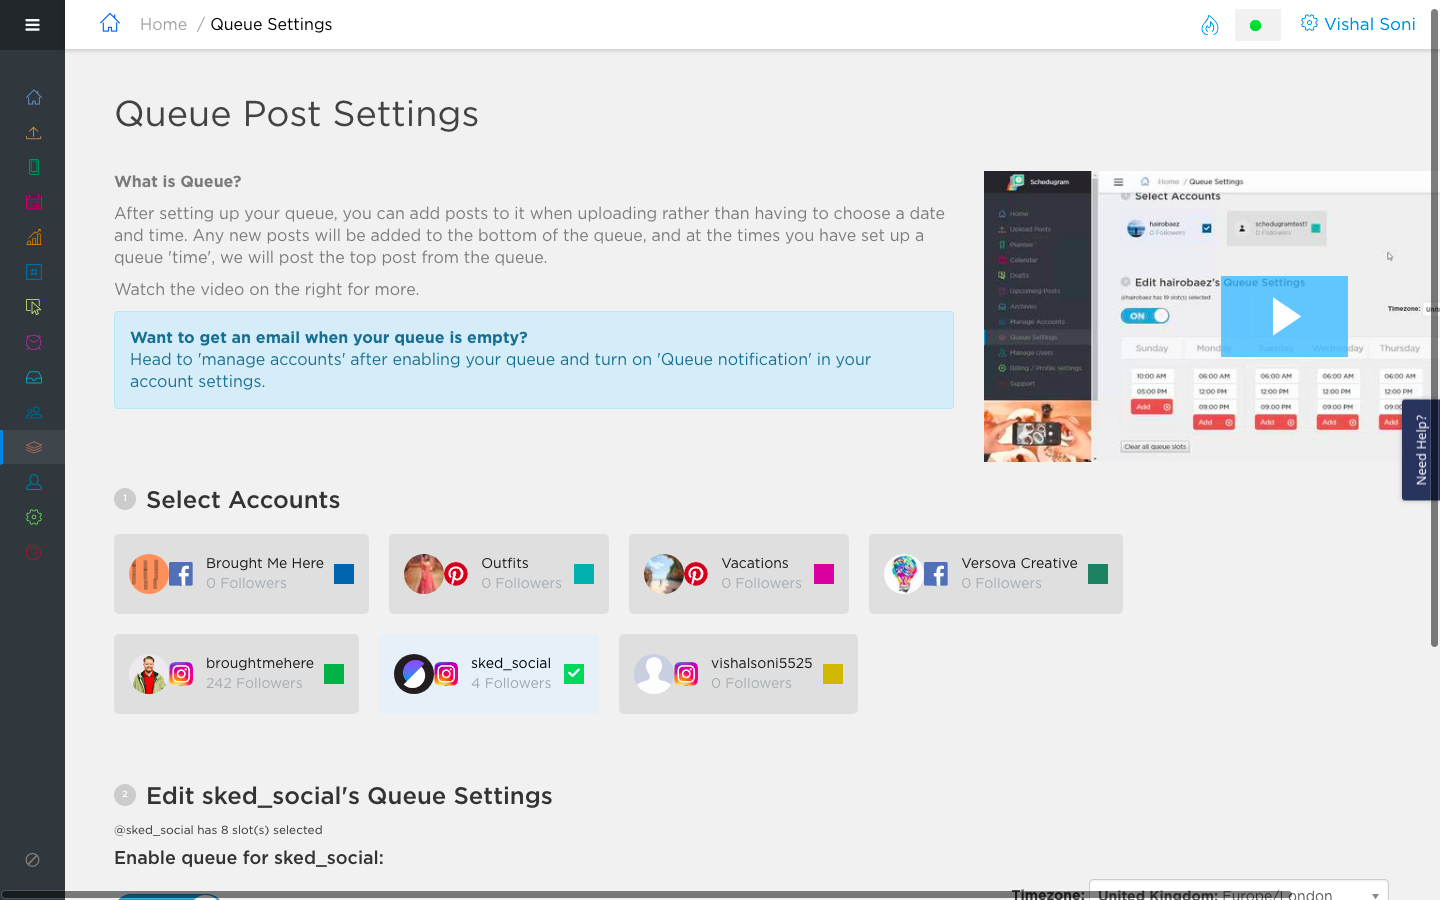
Task: Check the teal box for the Outfits account
Action: (584, 574)
